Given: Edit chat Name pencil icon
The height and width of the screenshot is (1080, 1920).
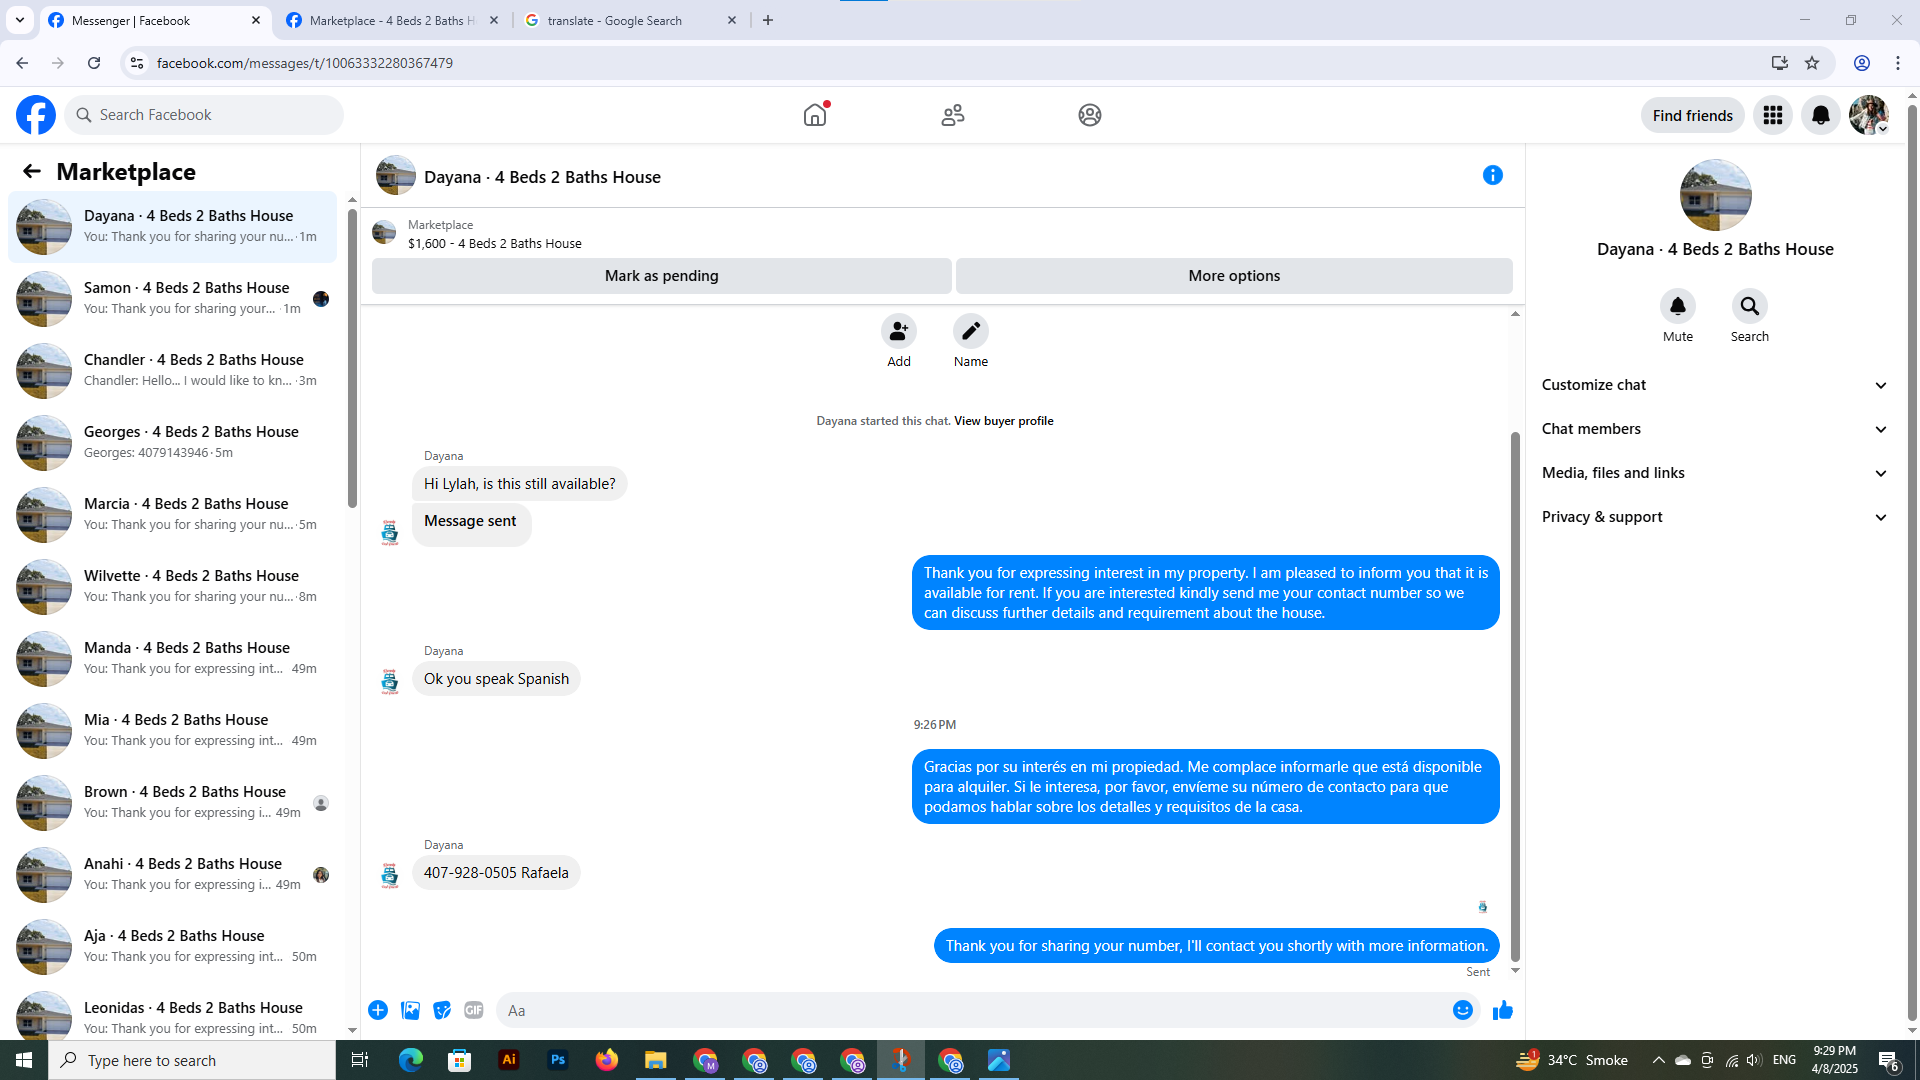Looking at the screenshot, I should [x=970, y=331].
